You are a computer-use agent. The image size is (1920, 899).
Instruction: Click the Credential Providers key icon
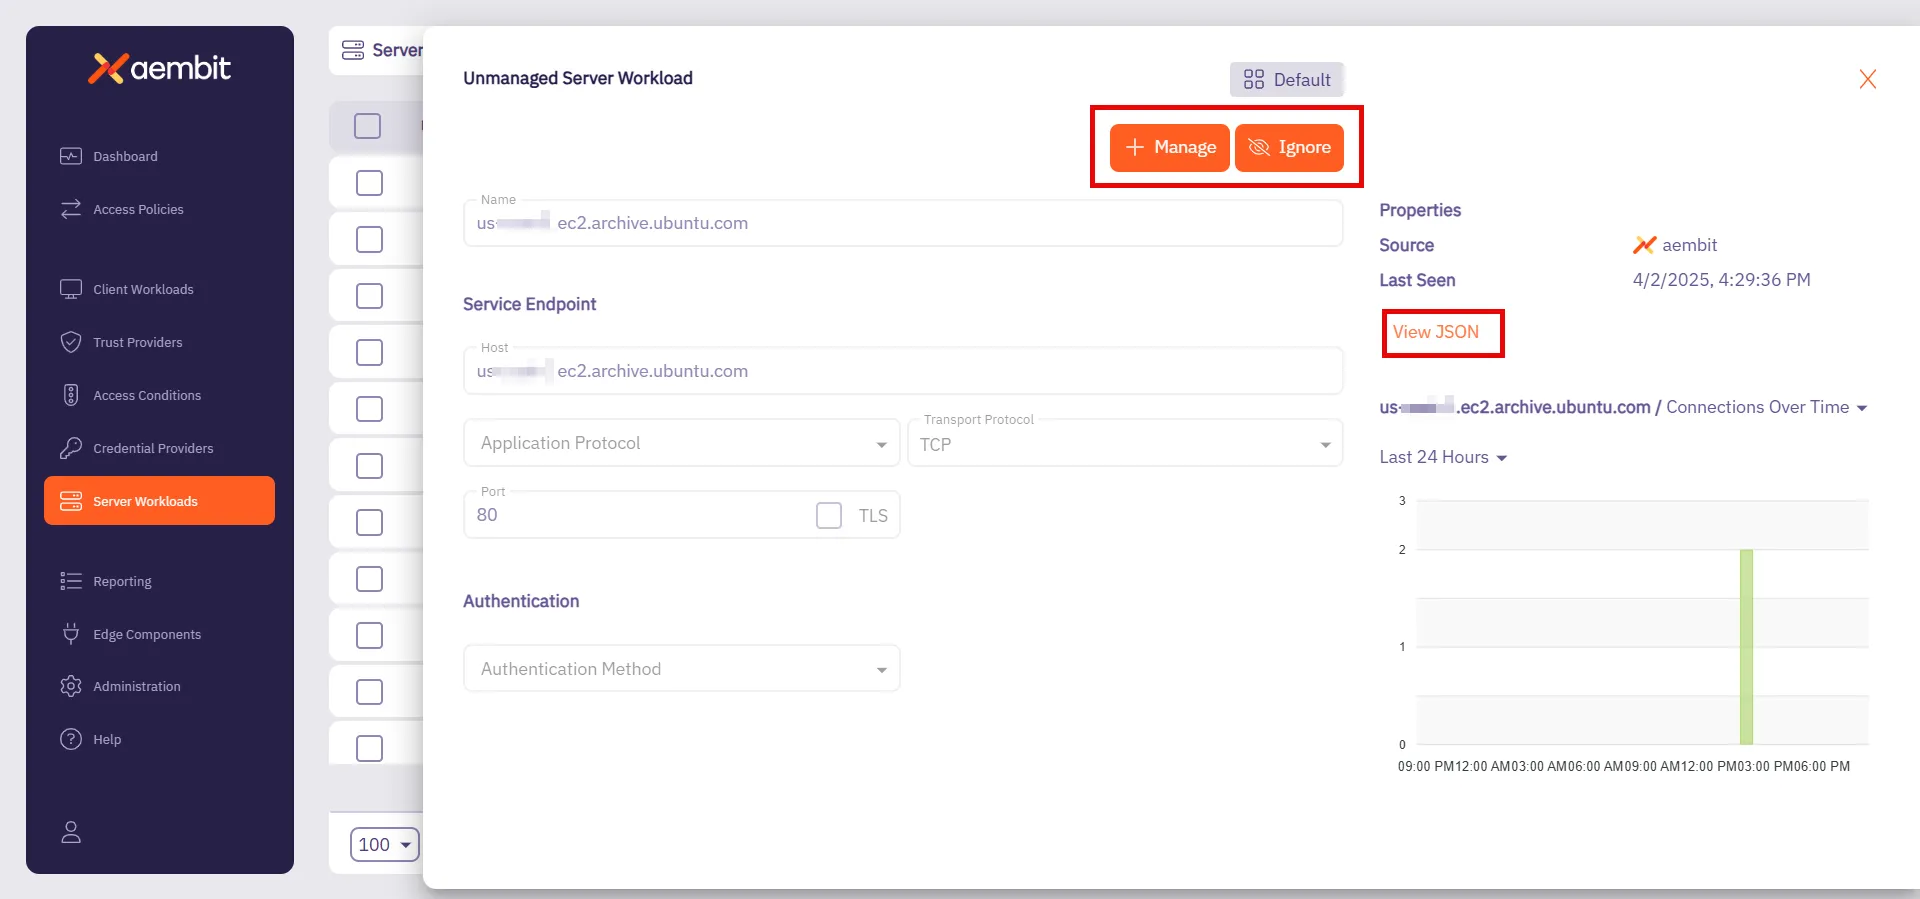click(71, 448)
